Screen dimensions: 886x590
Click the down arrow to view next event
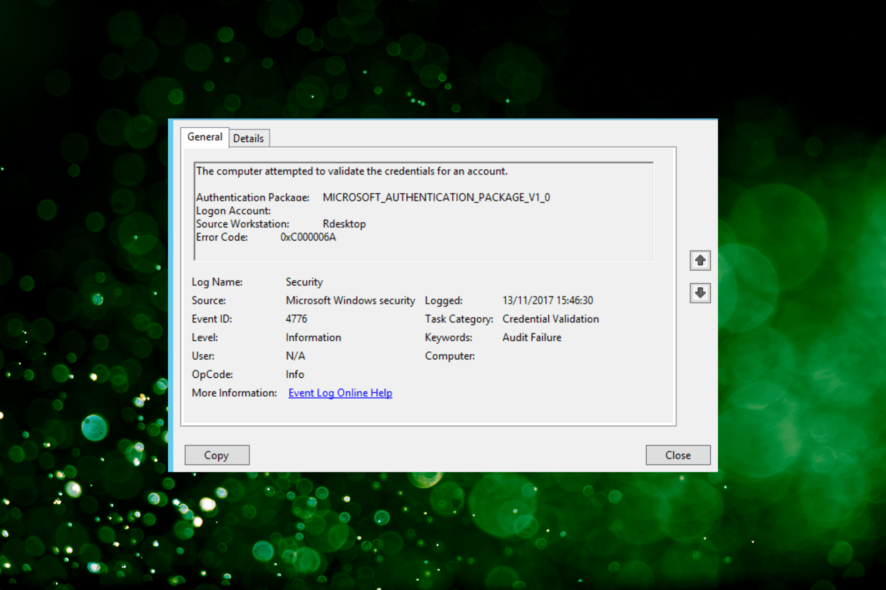click(700, 292)
